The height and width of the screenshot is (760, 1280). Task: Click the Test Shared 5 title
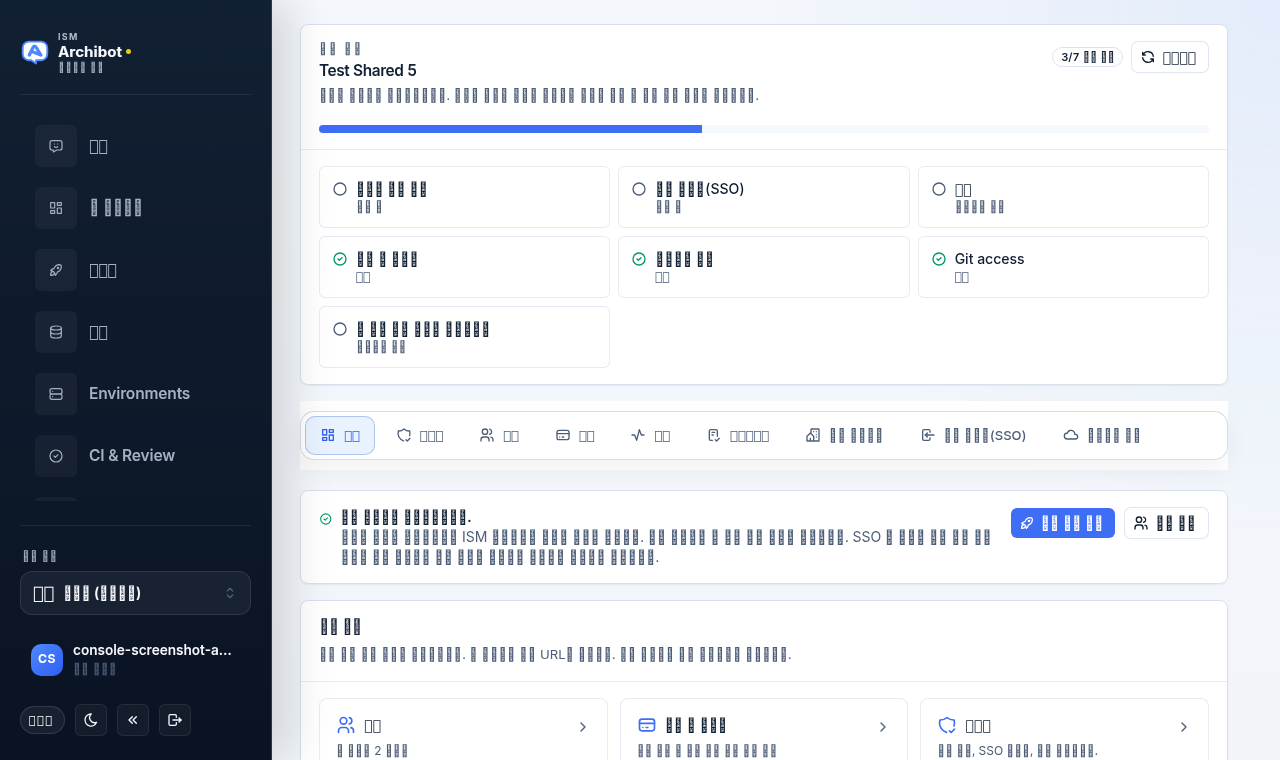[368, 70]
